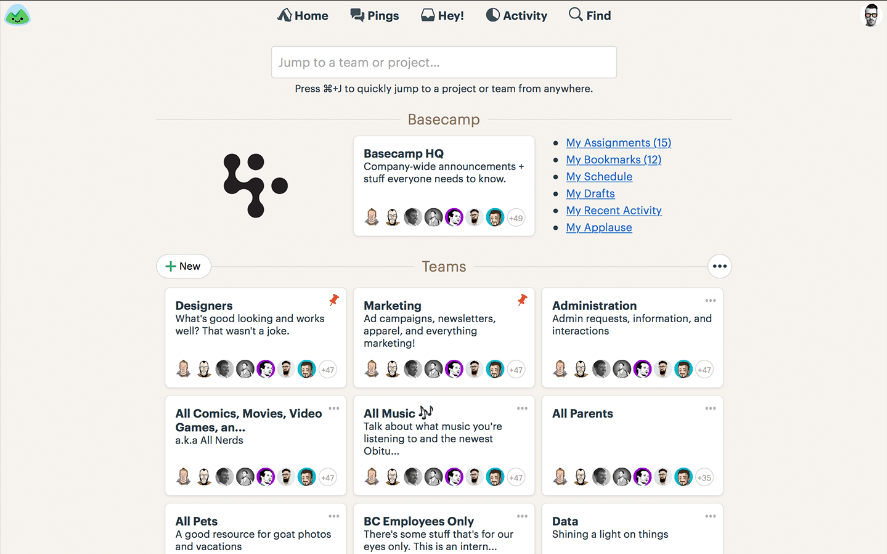
Task: Open your profile avatar menu
Action: [871, 15]
